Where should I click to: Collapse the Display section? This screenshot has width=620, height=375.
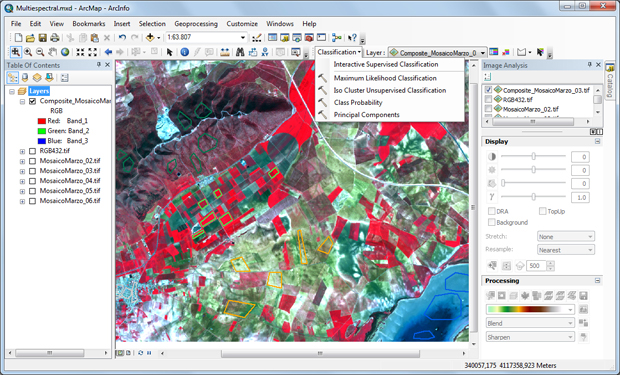point(597,141)
